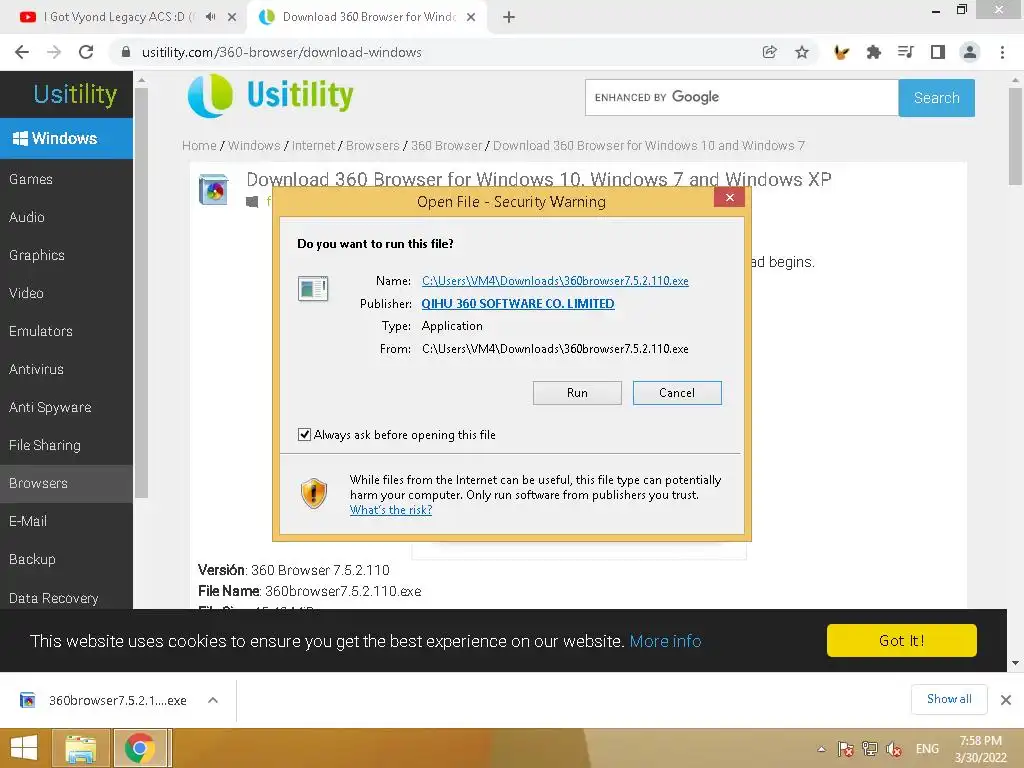Go forward in Chrome
Image resolution: width=1024 pixels, height=768 pixels.
[54, 52]
